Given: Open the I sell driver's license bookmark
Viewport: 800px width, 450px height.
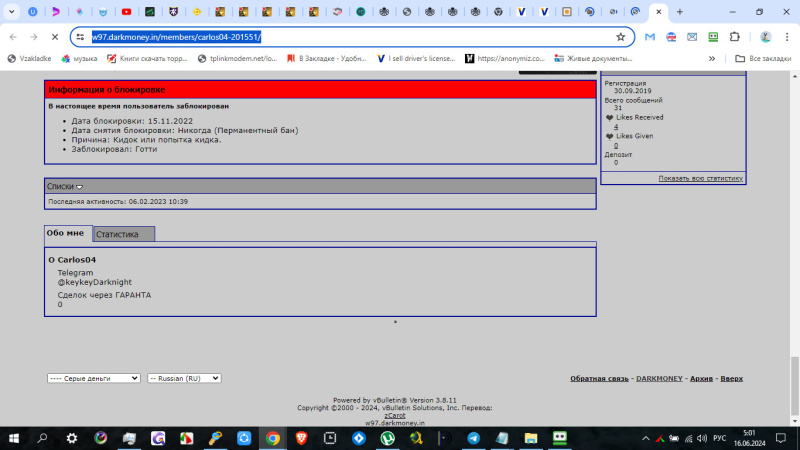Looking at the screenshot, I should click(416, 59).
